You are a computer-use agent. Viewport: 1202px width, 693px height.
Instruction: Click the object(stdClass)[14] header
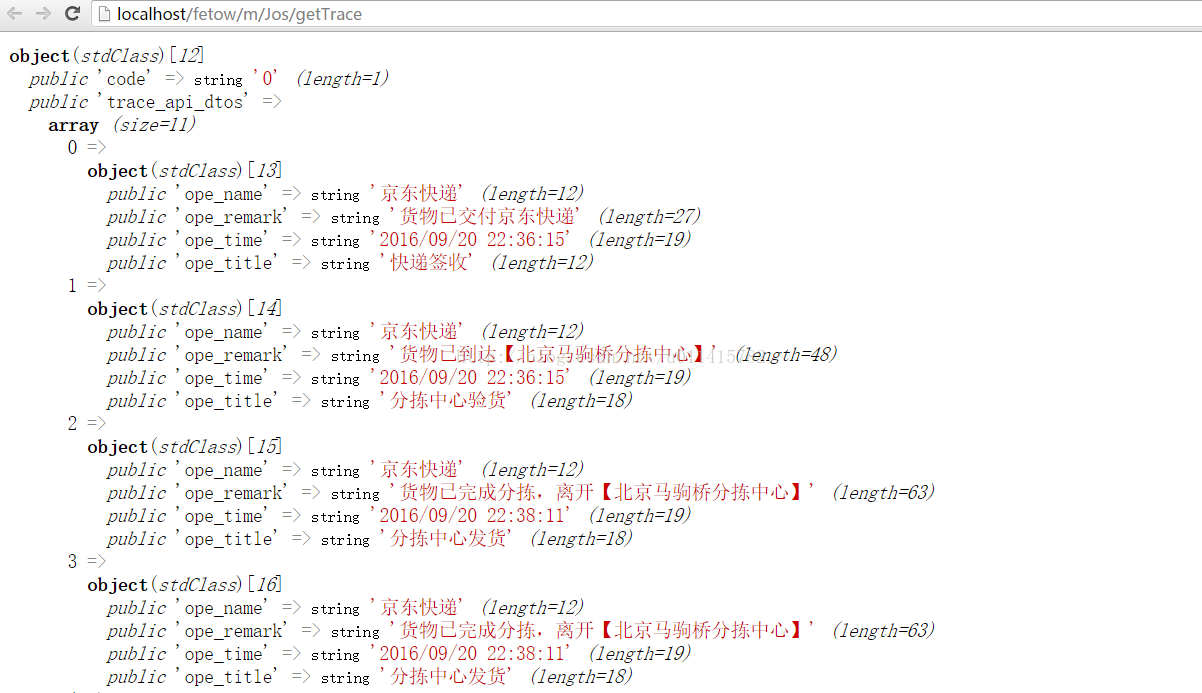tap(185, 309)
